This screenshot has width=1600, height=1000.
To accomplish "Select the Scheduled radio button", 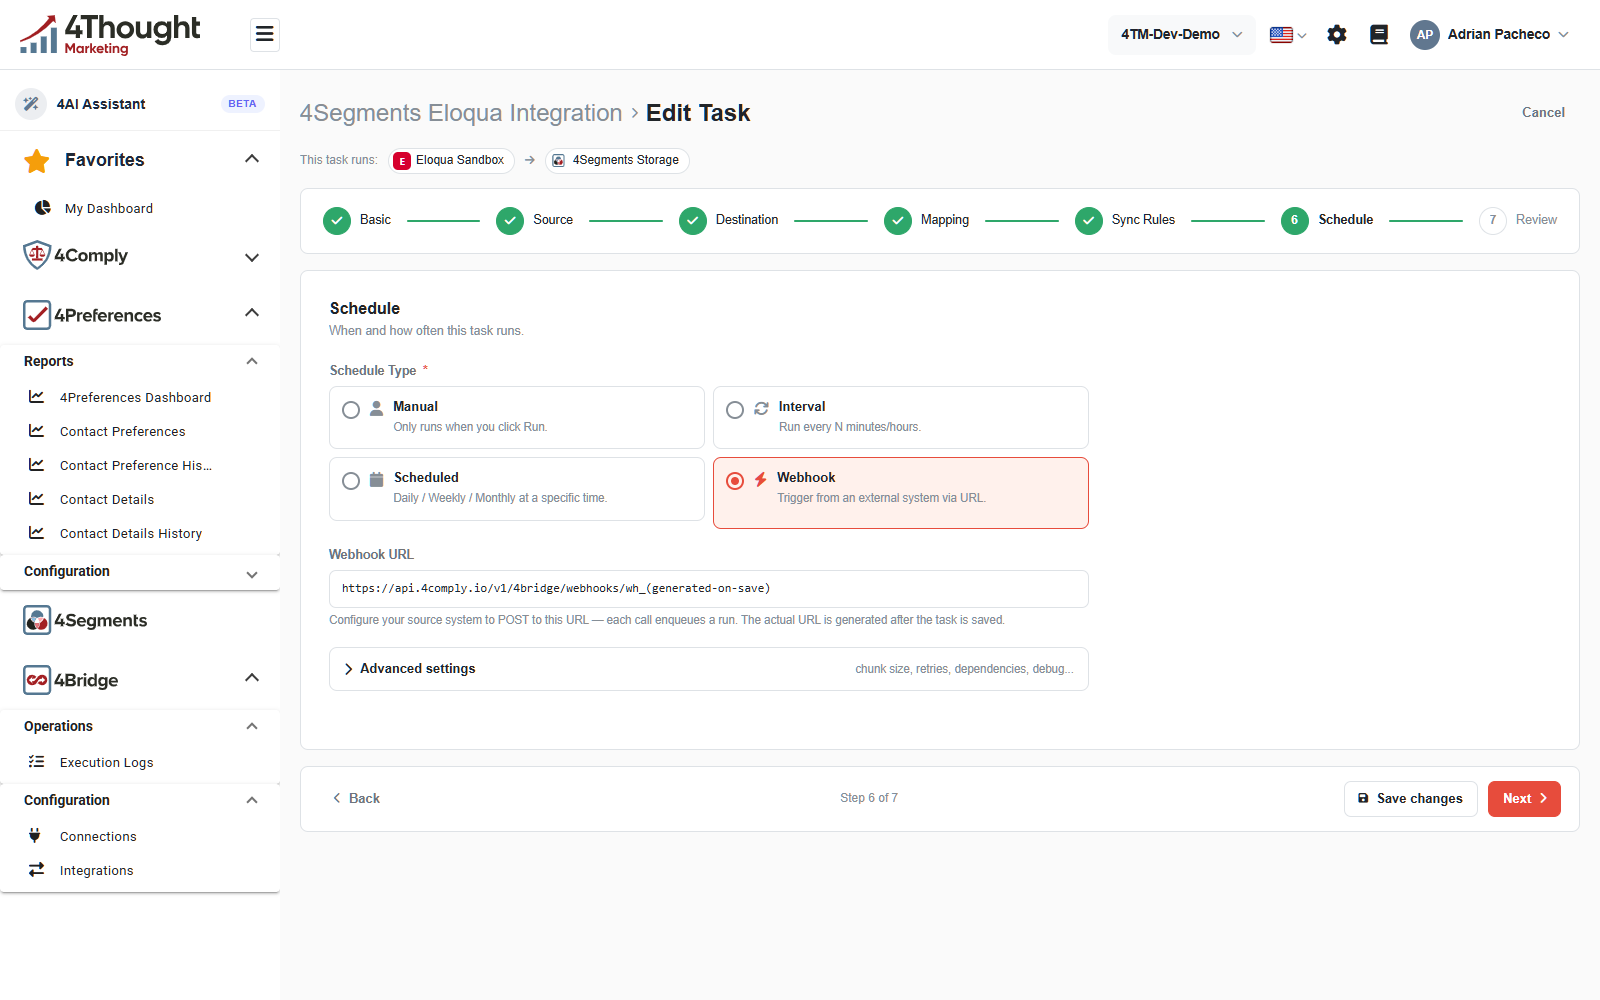I will (351, 481).
